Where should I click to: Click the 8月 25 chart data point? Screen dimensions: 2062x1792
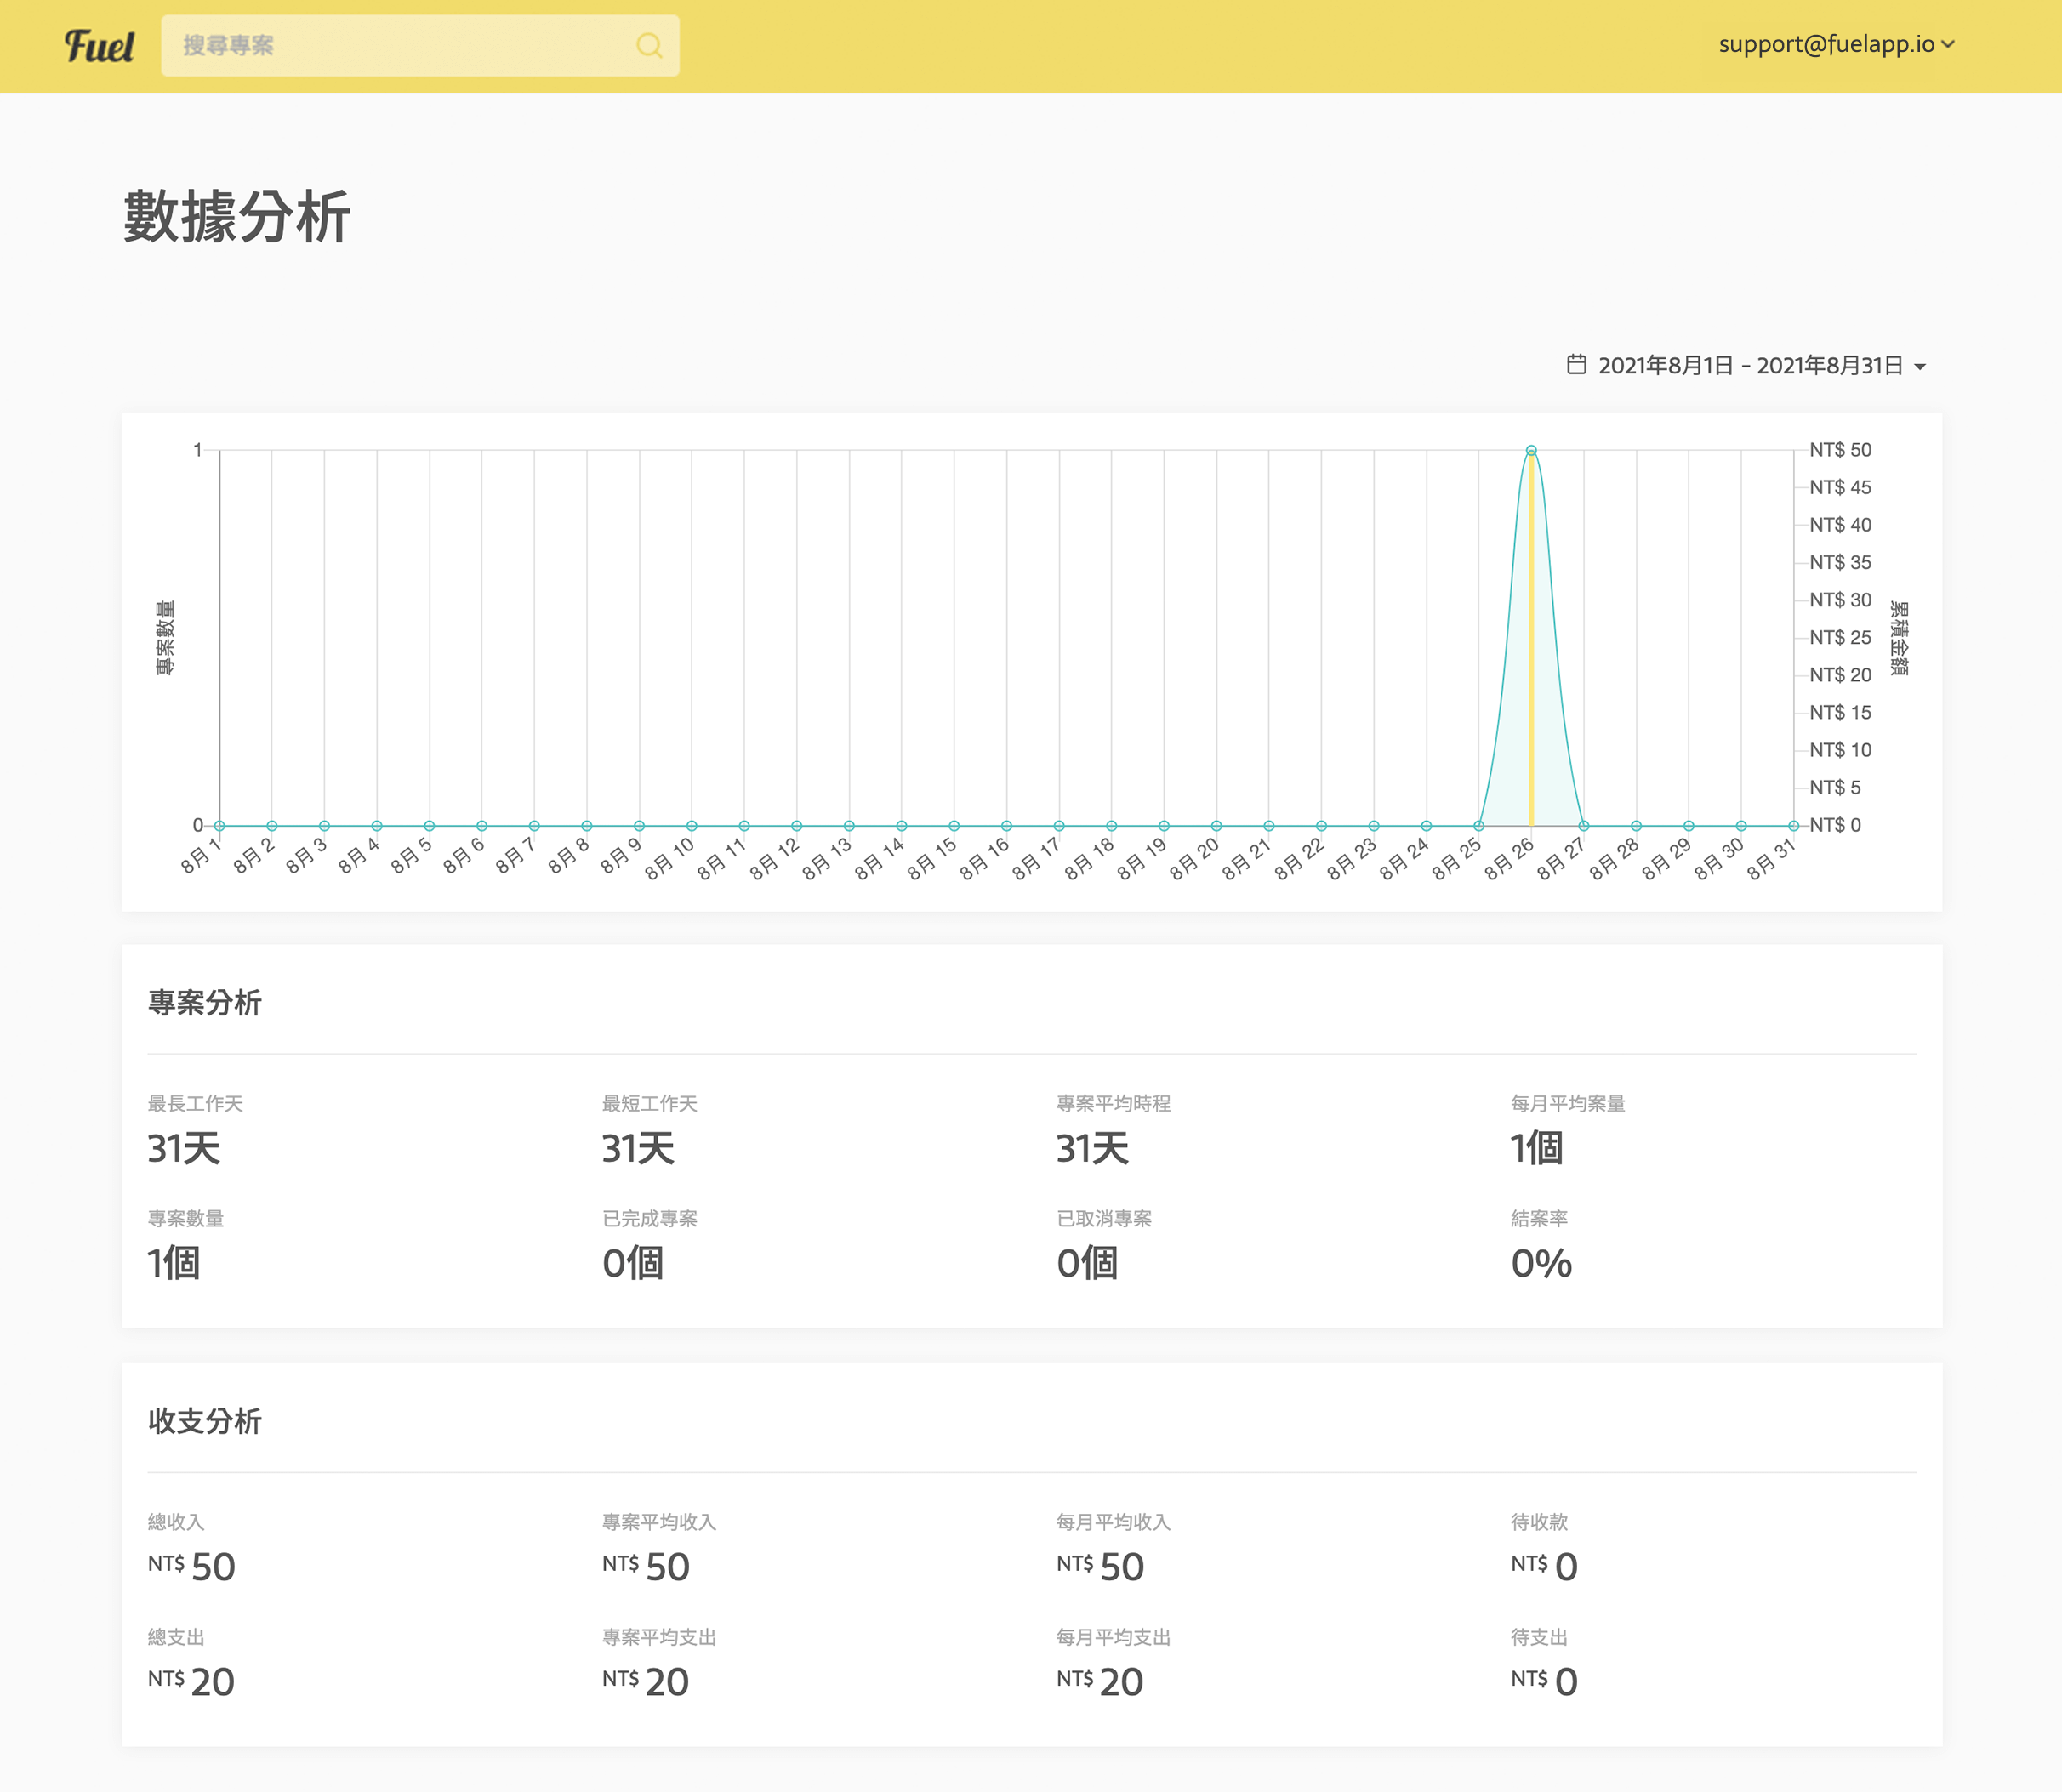point(1479,826)
